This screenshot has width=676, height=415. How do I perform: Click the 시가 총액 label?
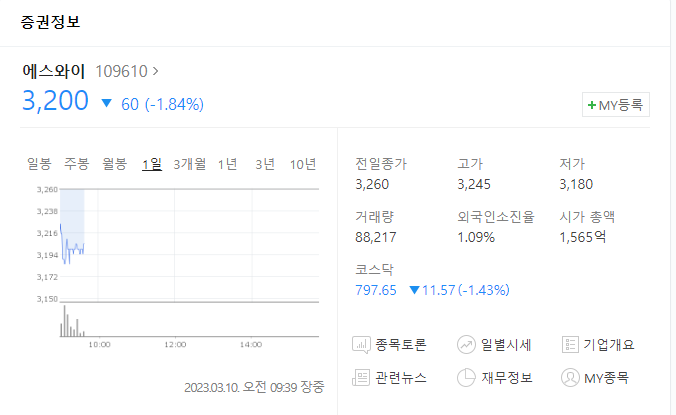(x=587, y=217)
